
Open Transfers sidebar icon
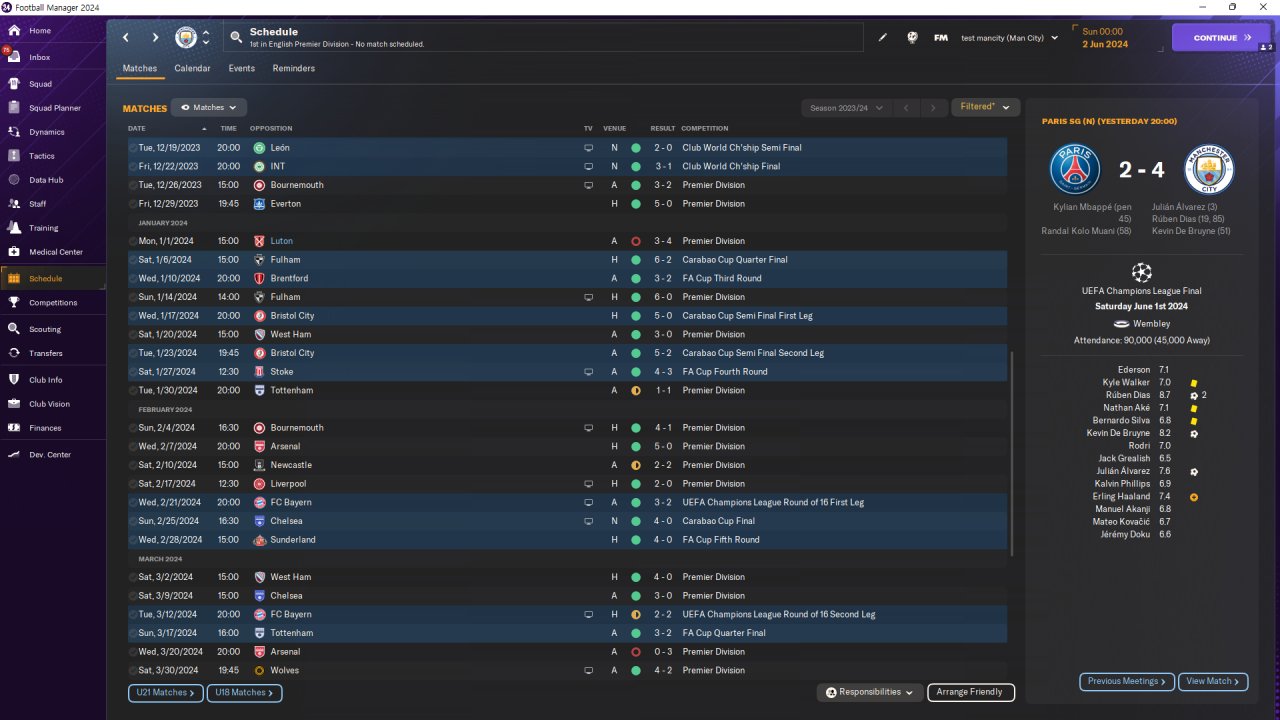point(14,353)
